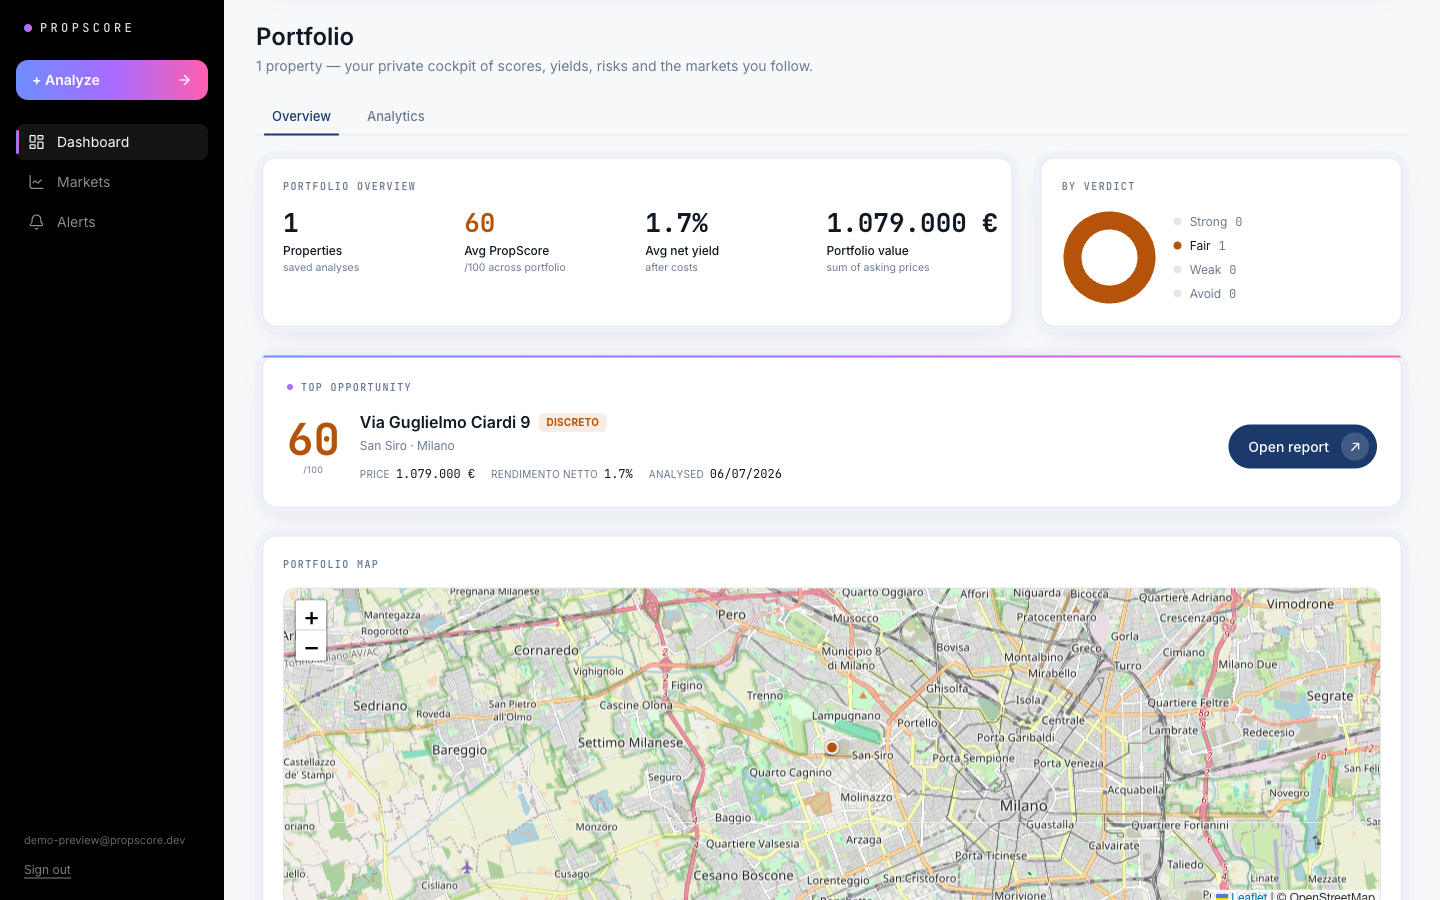
Task: Click the Portfolio value 1.079.000 €
Action: coord(912,223)
